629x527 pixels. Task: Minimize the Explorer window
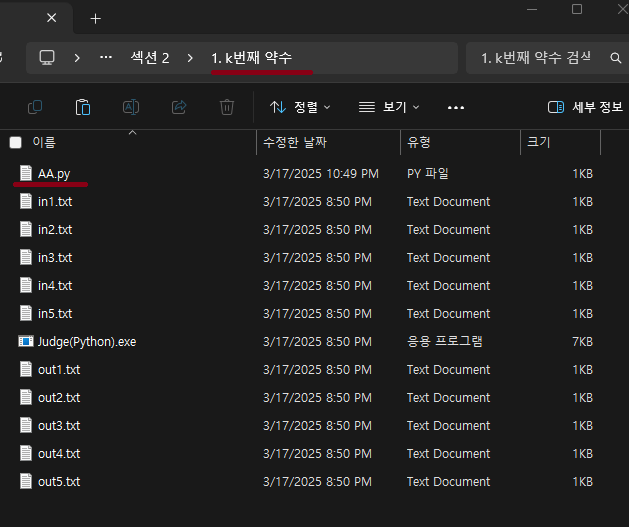(x=532, y=9)
